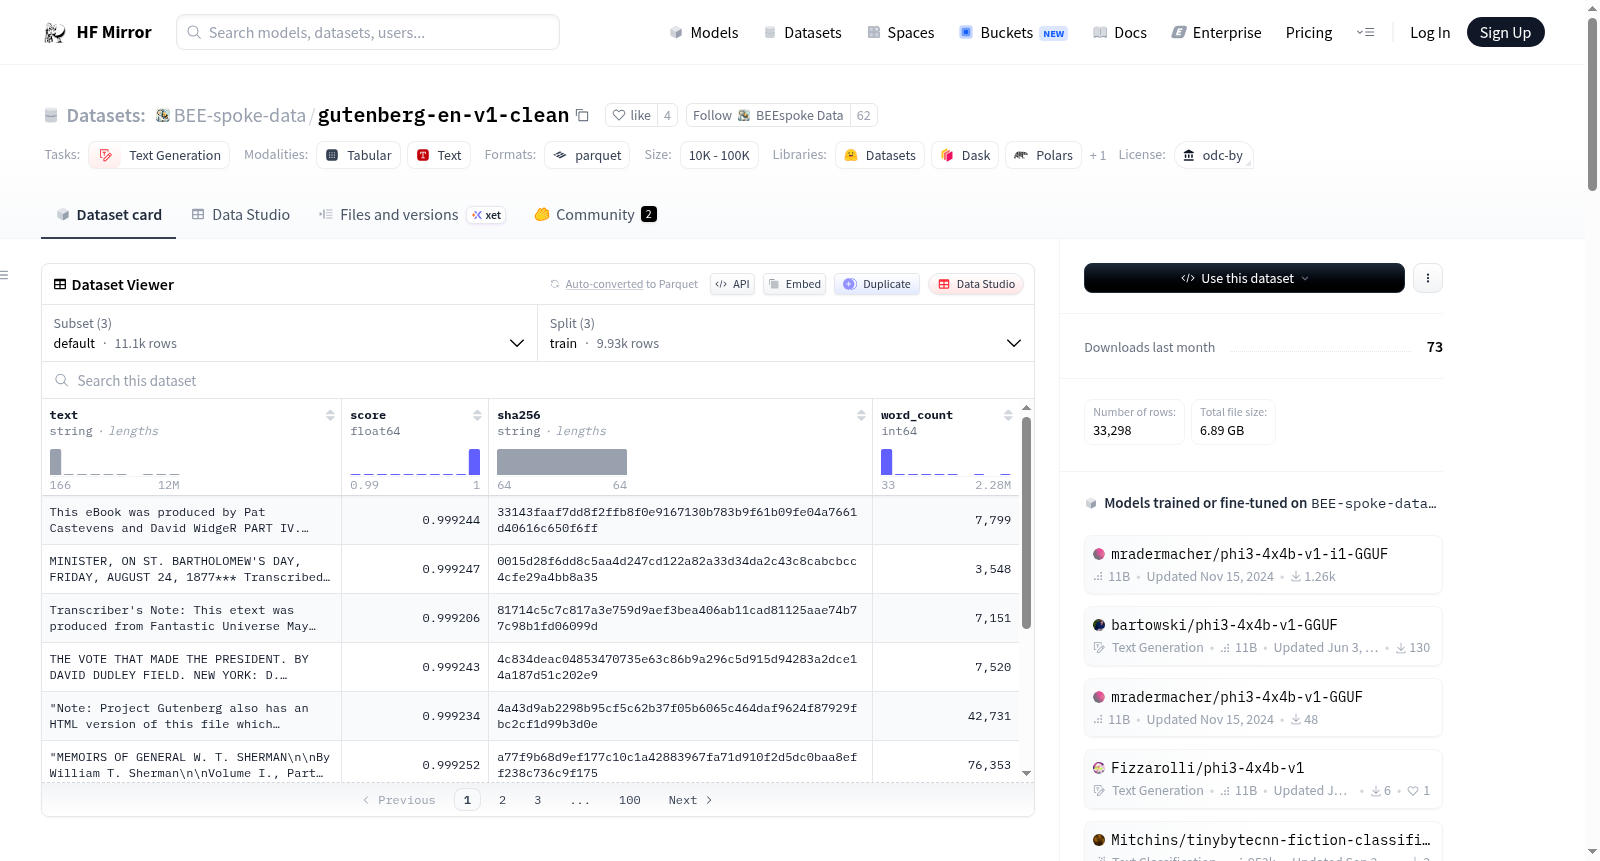The image size is (1600, 861).
Task: Open the BEE-spoke-data organization link
Action: click(x=240, y=116)
